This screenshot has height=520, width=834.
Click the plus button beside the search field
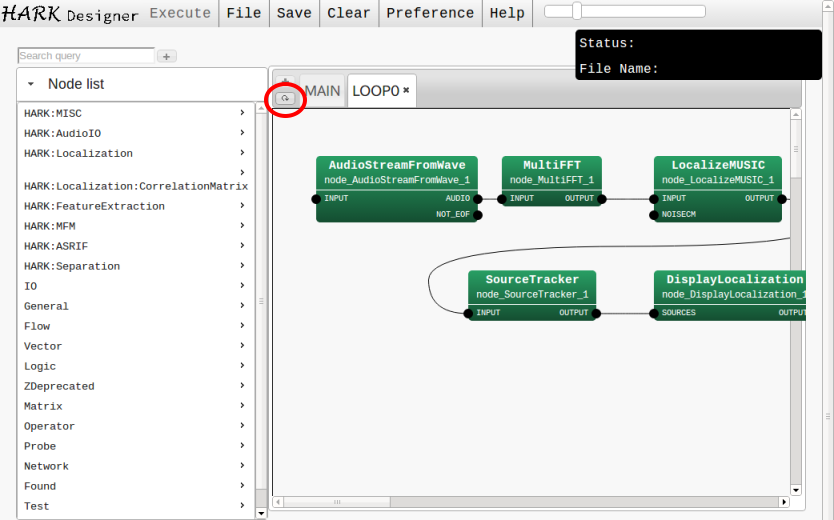(x=167, y=57)
